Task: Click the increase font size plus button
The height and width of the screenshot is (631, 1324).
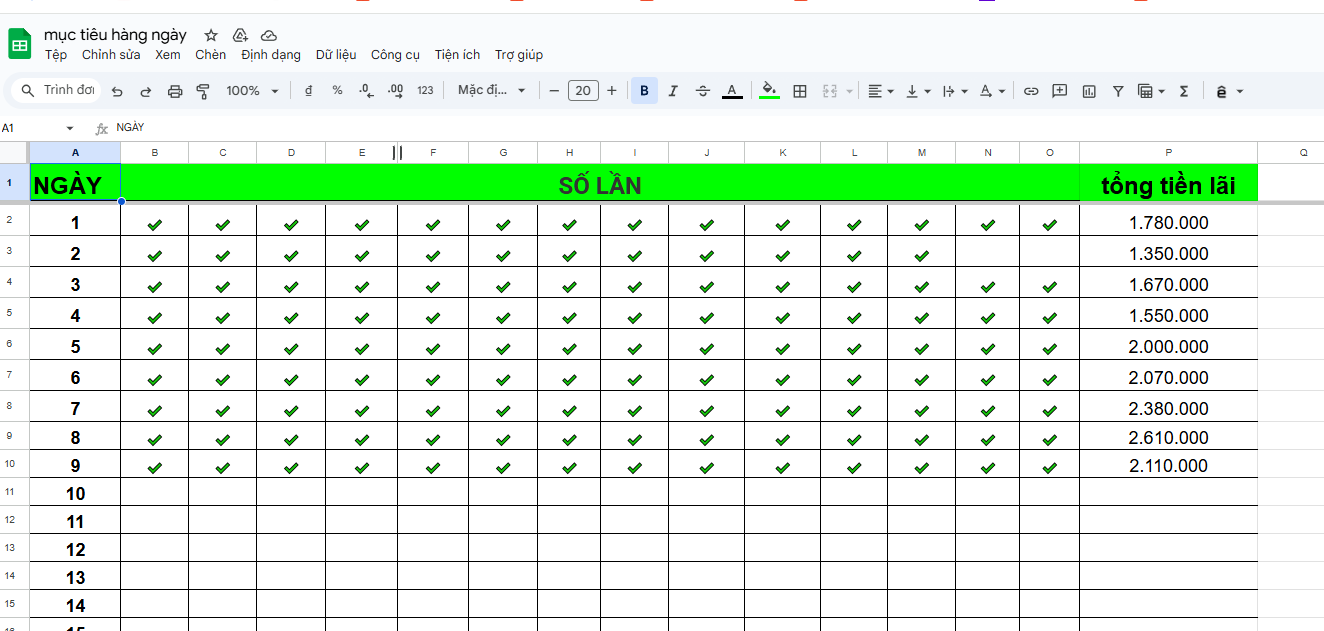Action: click(x=612, y=91)
